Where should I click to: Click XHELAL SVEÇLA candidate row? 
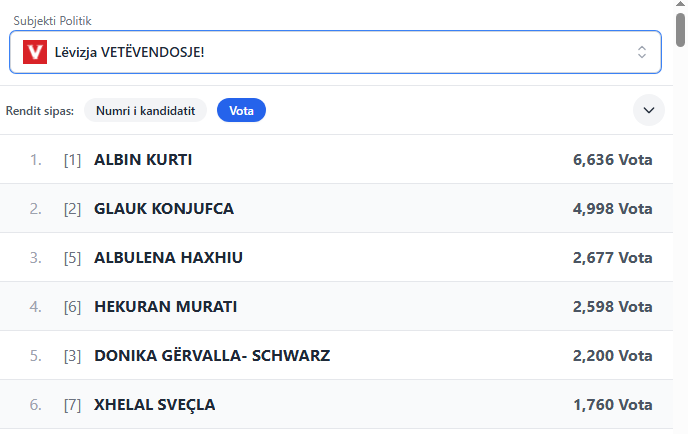336,405
